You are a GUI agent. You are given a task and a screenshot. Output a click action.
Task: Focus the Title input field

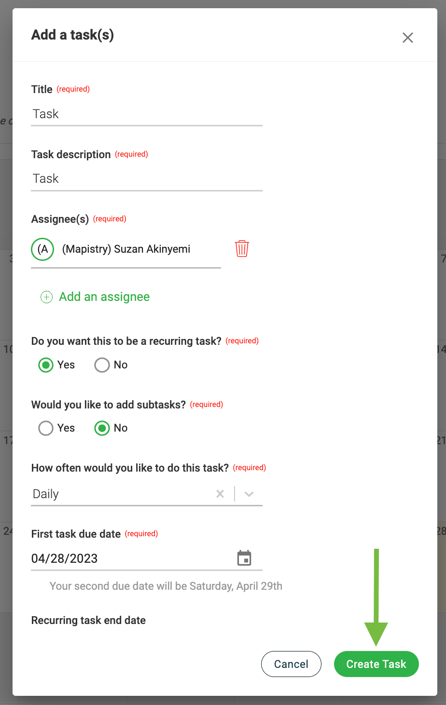click(147, 114)
